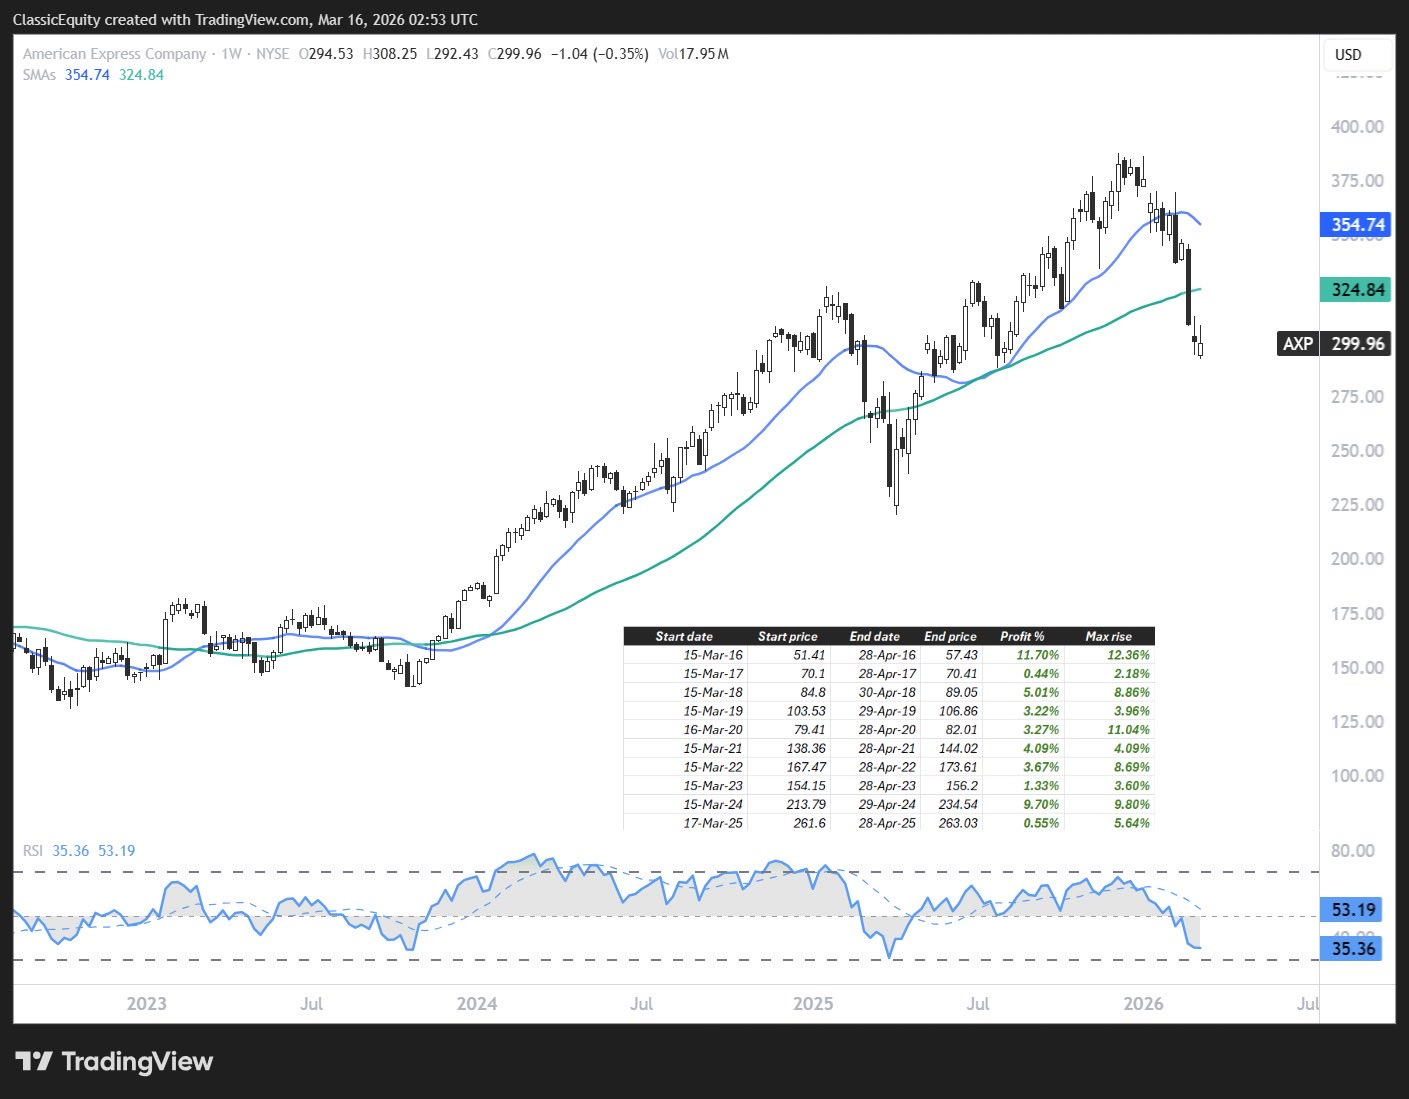Click the 100.00 price scale label
This screenshot has width=1409, height=1099.
[x=1357, y=776]
